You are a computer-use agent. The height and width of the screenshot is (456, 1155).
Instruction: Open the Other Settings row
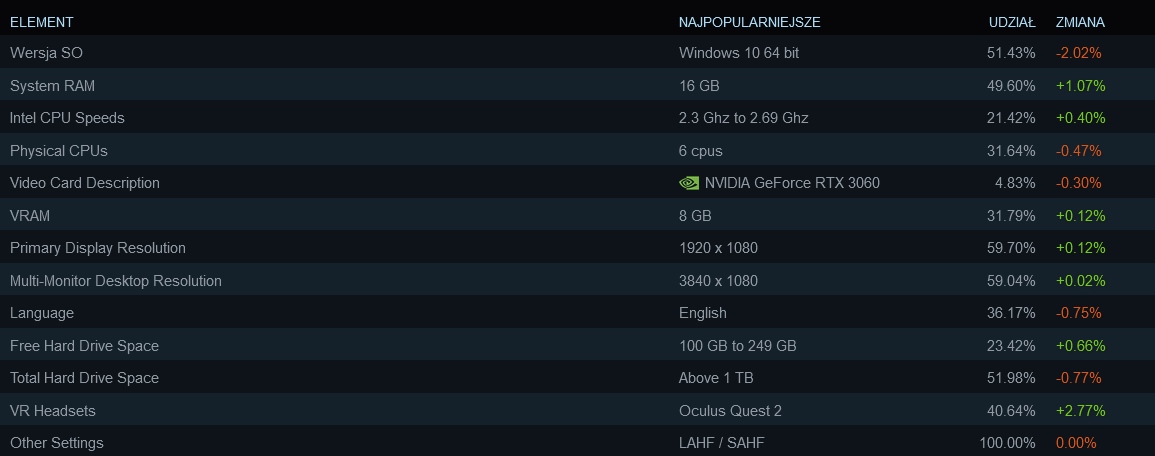tap(56, 443)
